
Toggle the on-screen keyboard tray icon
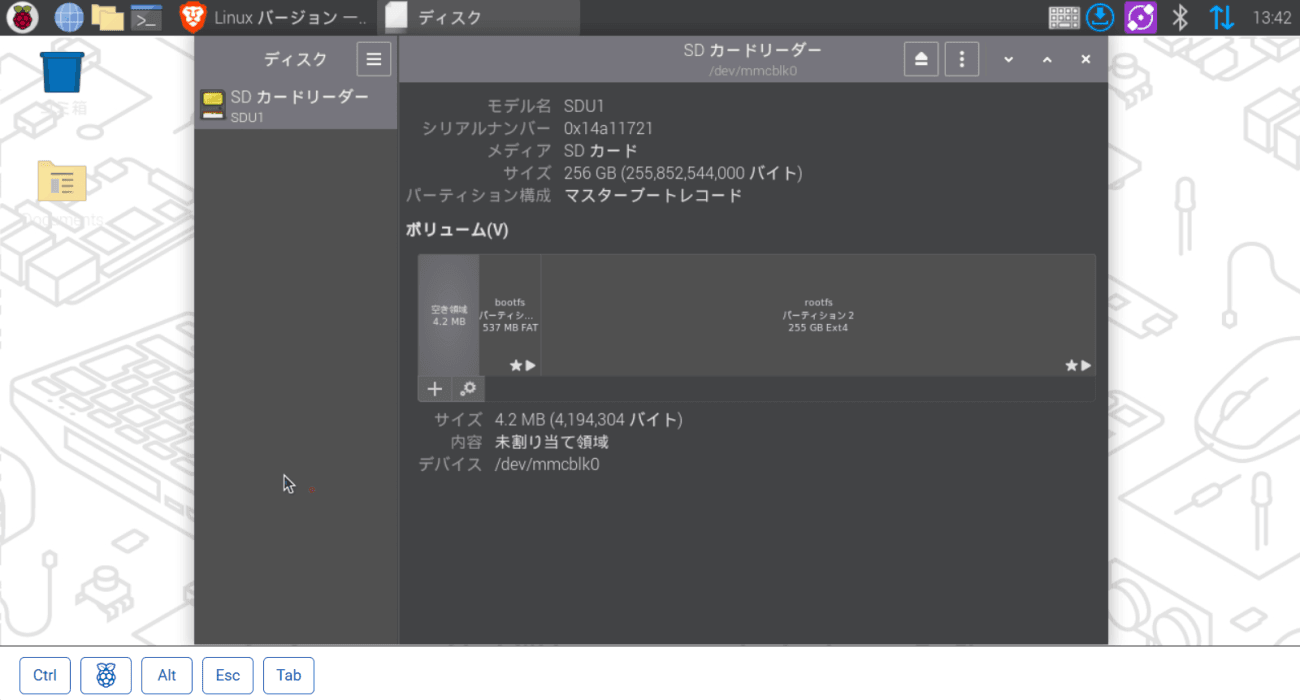(1063, 17)
